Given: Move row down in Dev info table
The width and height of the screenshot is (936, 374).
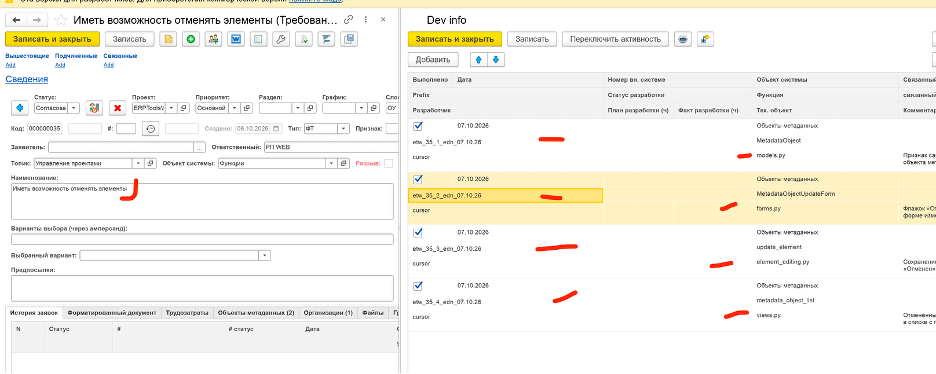Looking at the screenshot, I should tap(497, 59).
